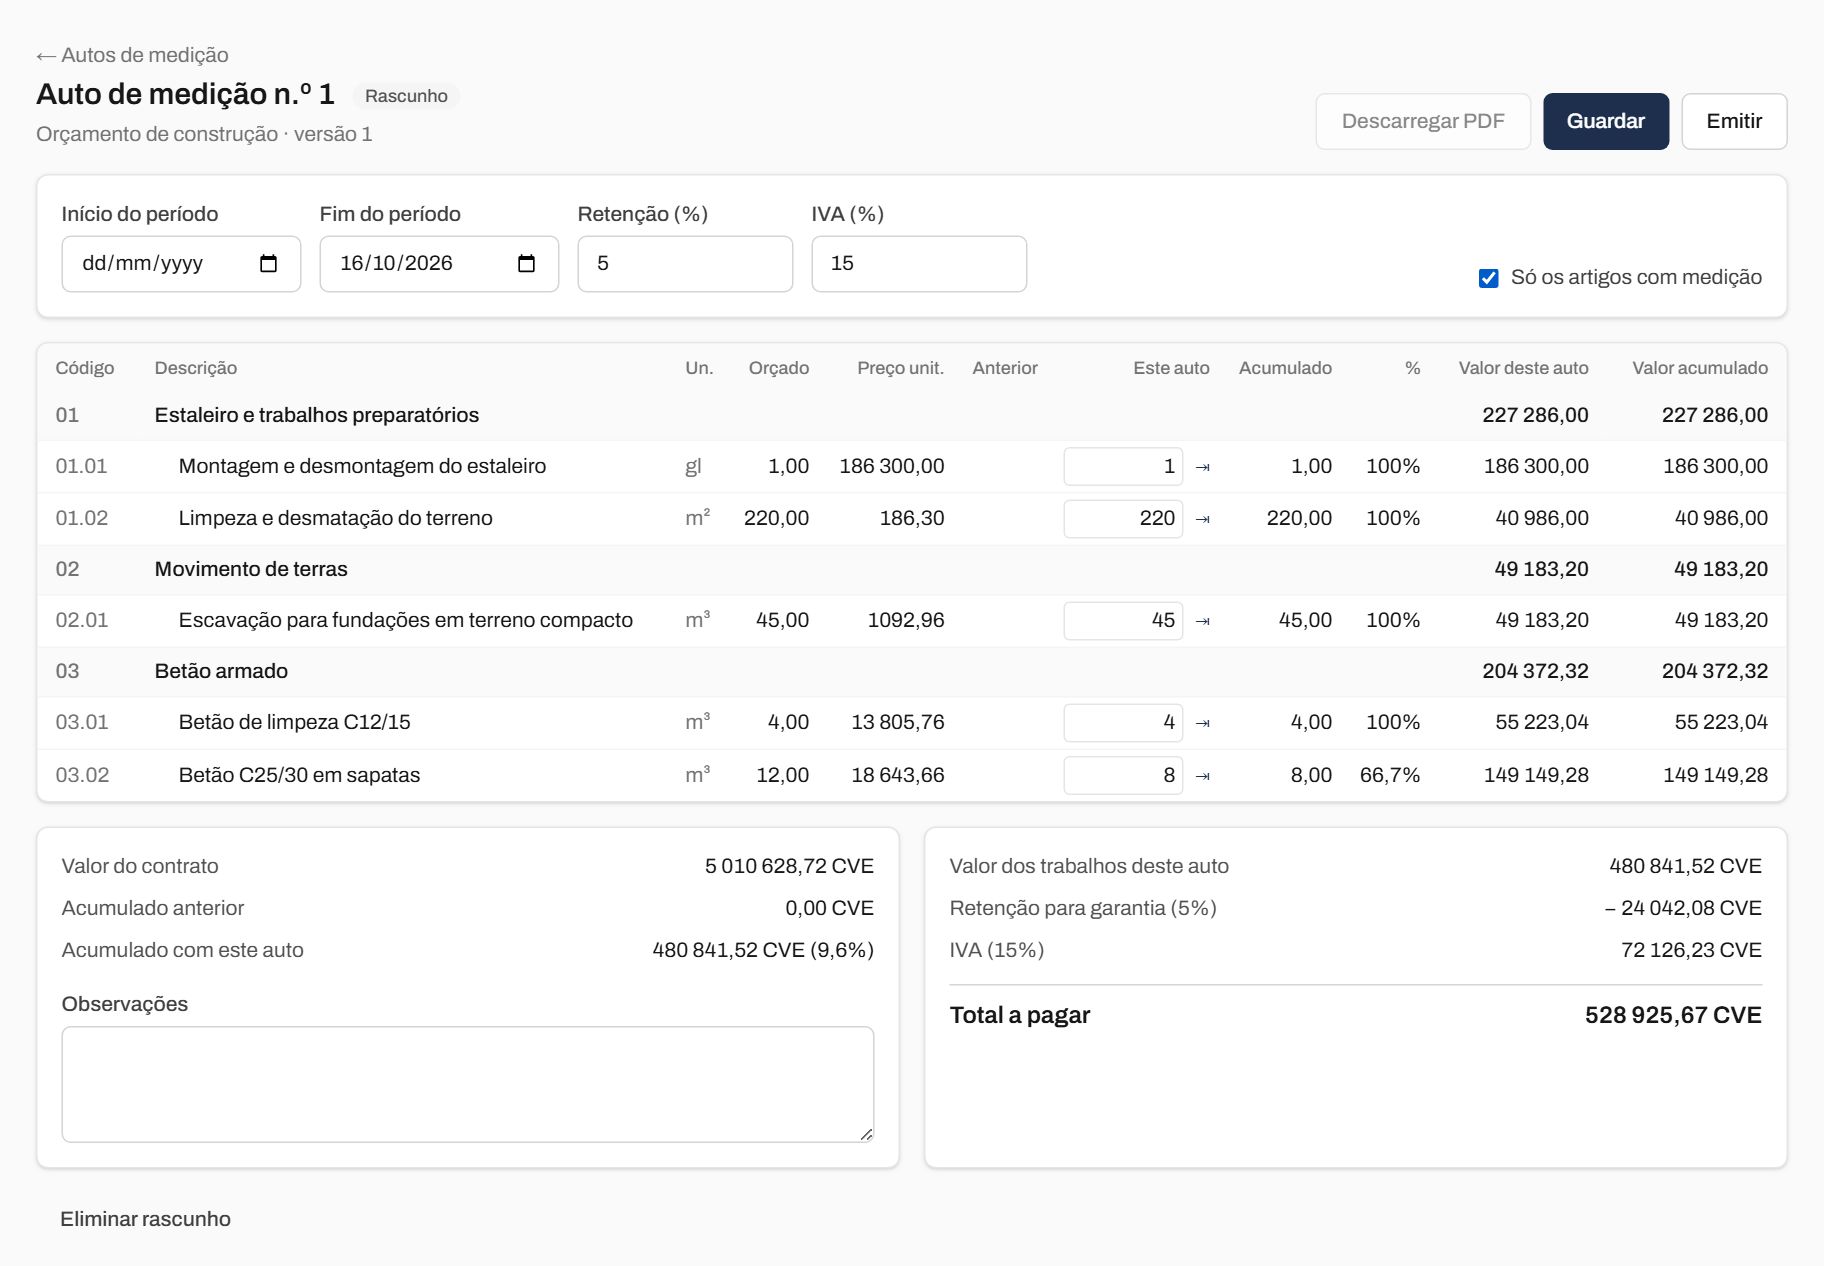1824x1266 pixels.
Task: Click the Rascunho status badge
Action: click(x=406, y=96)
